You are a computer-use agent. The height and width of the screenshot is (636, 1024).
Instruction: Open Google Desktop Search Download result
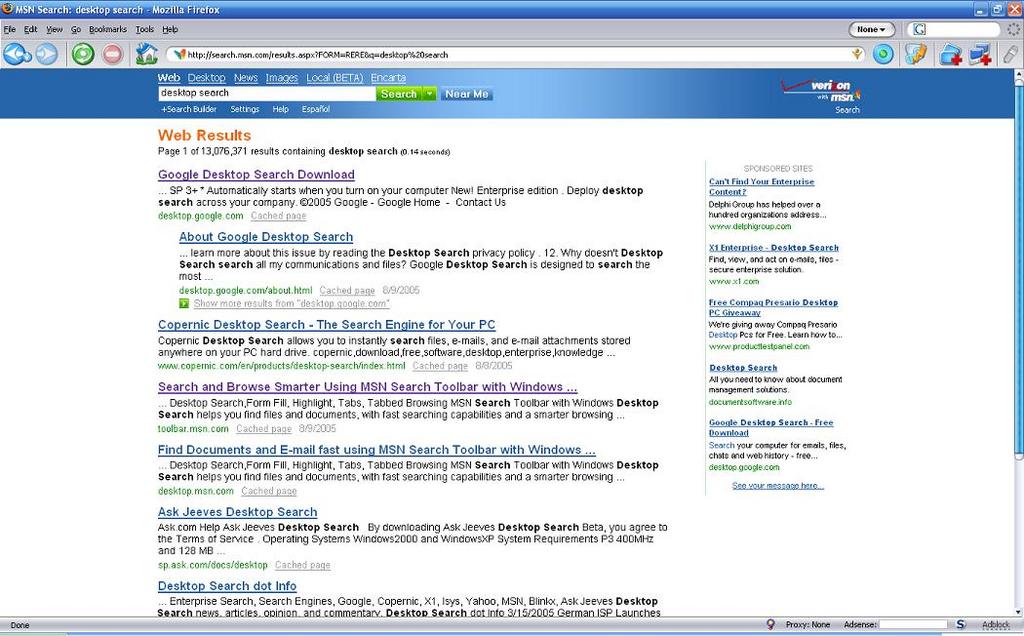coord(256,174)
